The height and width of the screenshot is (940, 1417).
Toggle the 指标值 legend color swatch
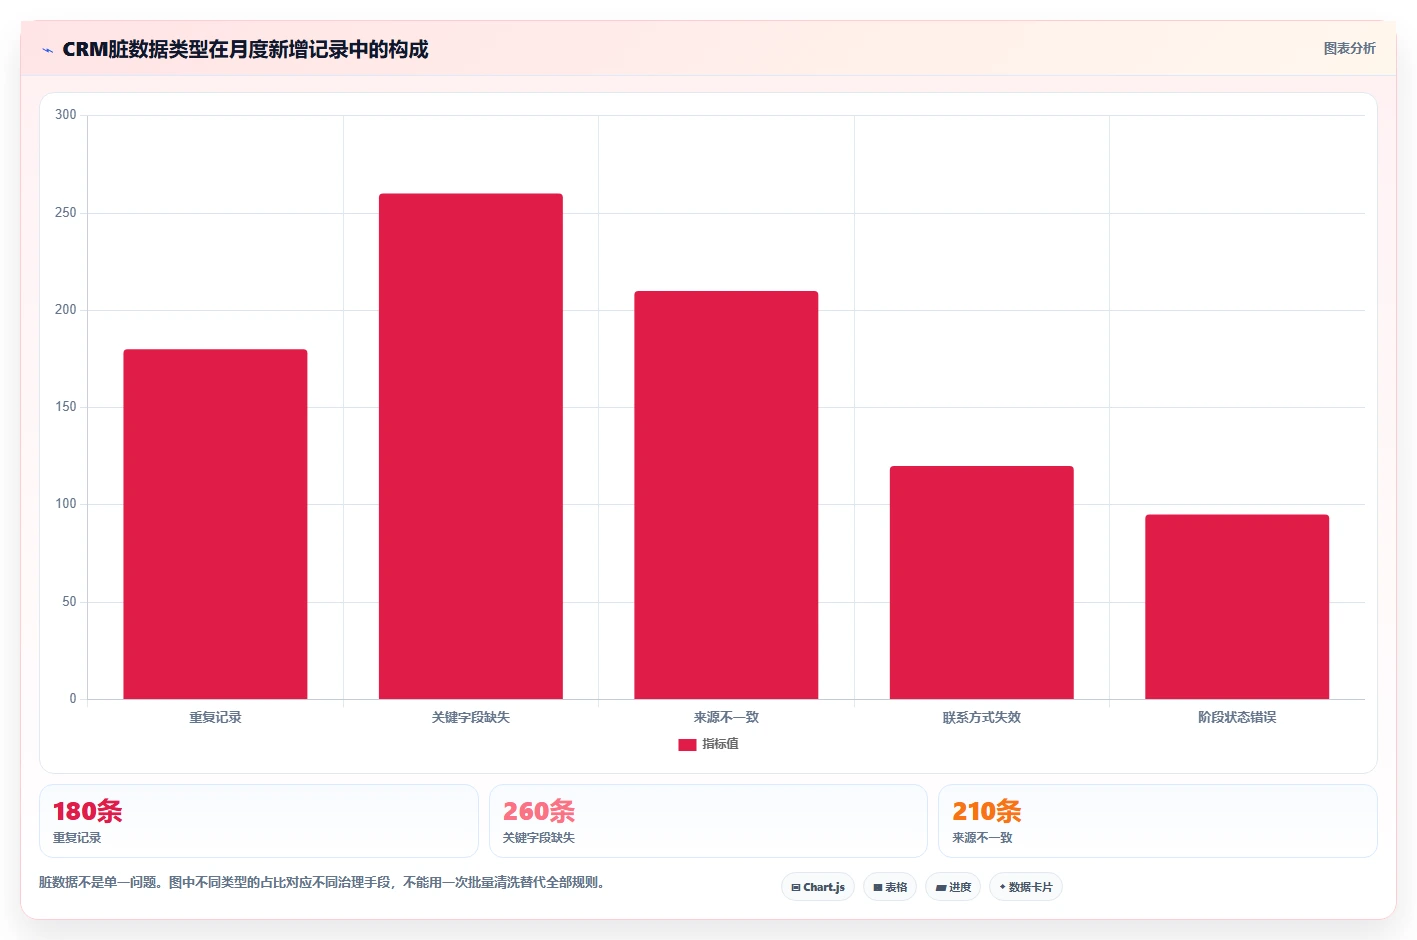click(x=687, y=744)
